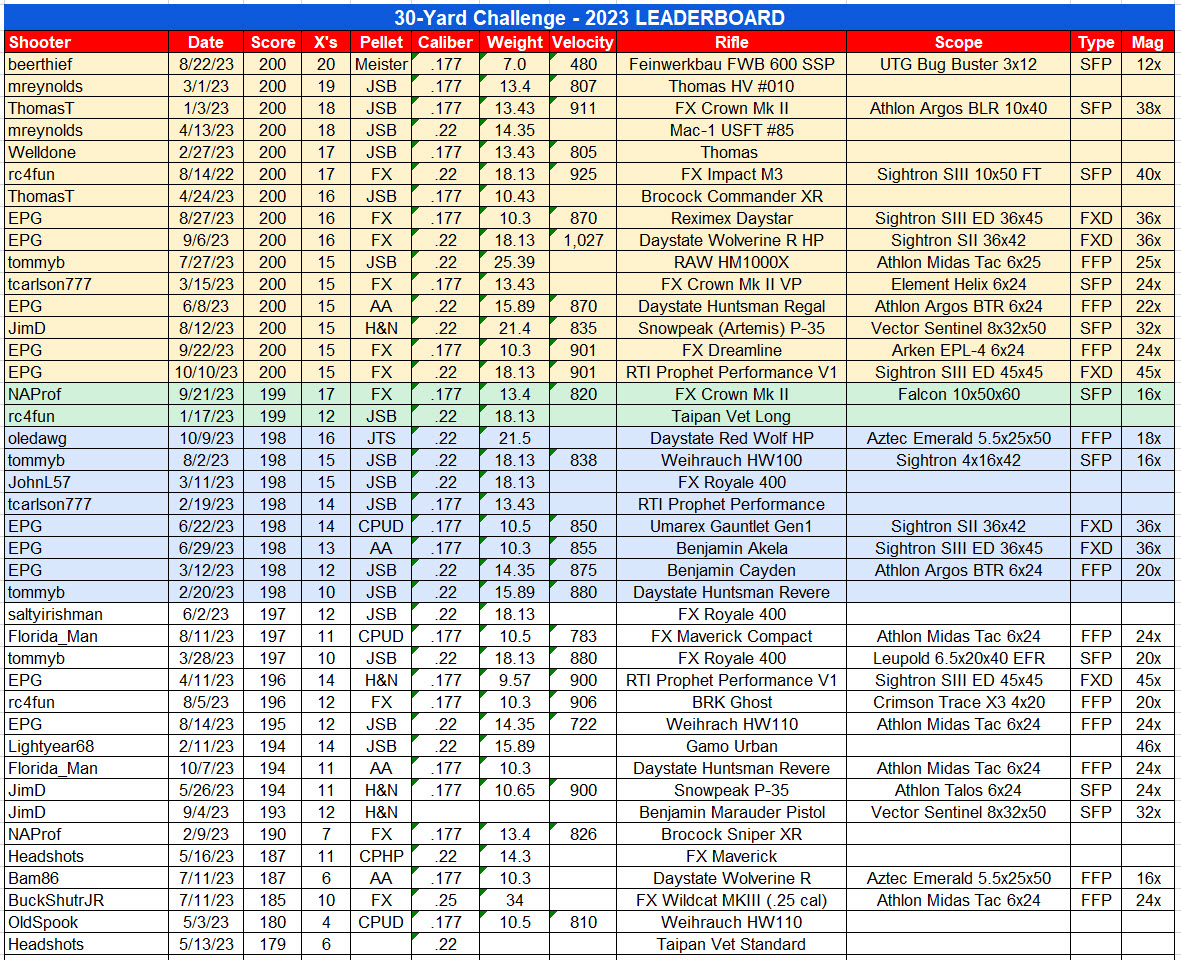
Task: Click the weight cell '9.57'
Action: [x=514, y=680]
